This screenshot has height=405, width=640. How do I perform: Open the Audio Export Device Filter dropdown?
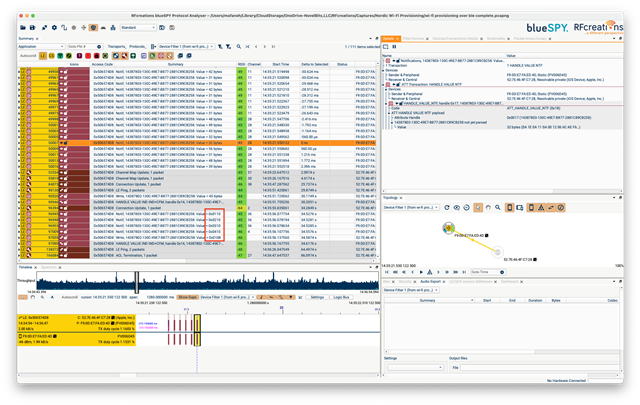click(x=411, y=290)
